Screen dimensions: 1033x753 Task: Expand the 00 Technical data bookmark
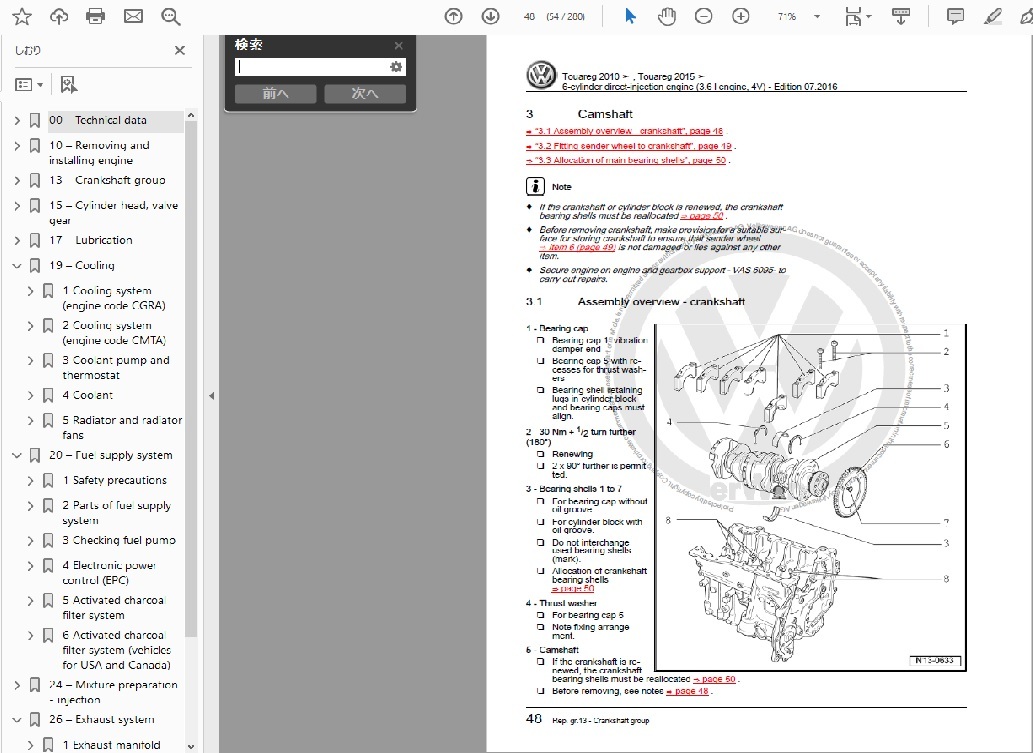17,121
